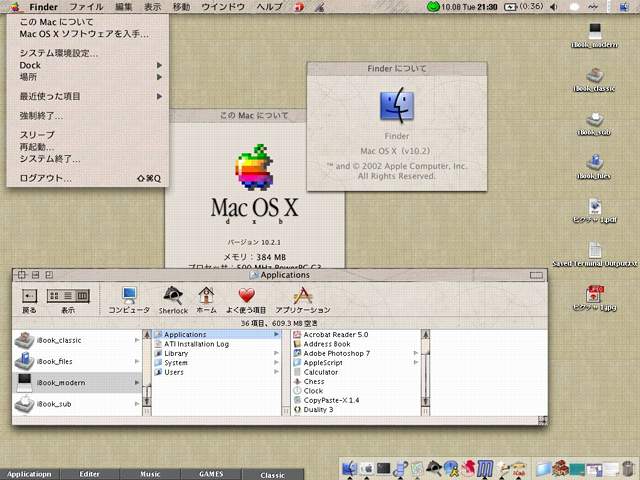Select the iBook_sub desktop drive icon

tap(594, 124)
